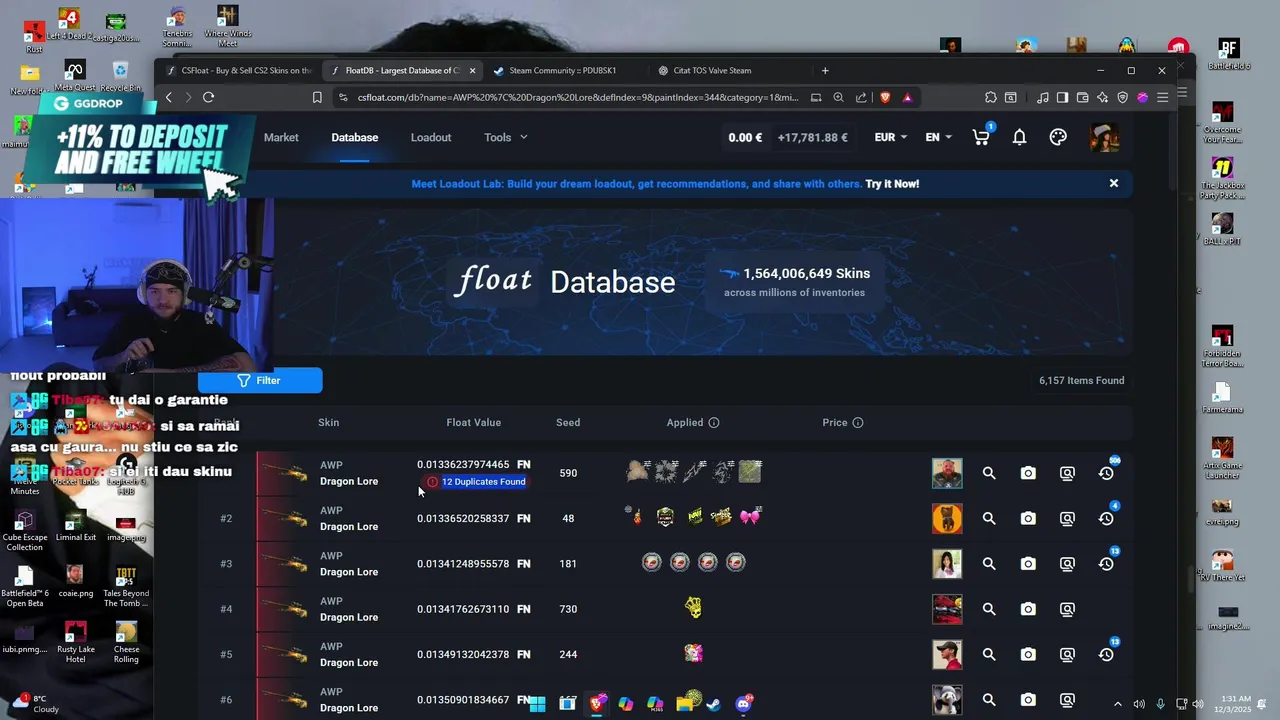Expand the Tools dropdown menu
The height and width of the screenshot is (720, 1280).
[505, 137]
